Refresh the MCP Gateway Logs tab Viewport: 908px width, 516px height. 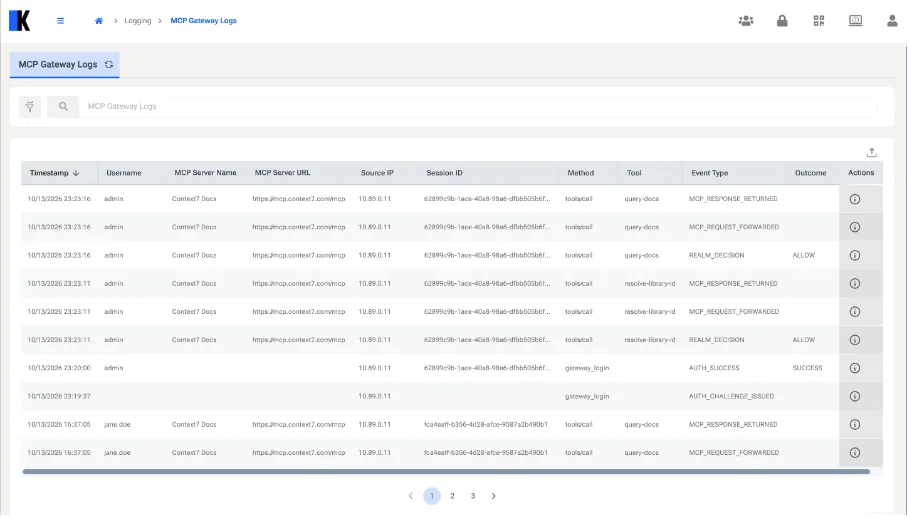pos(109,64)
